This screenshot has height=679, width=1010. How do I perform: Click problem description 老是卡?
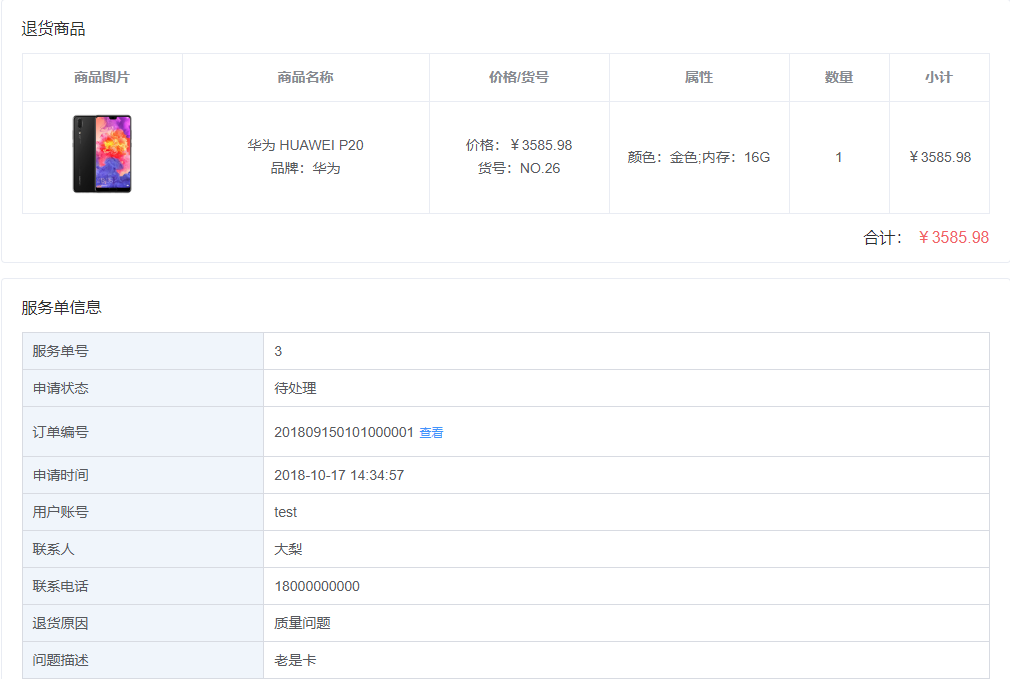click(x=295, y=660)
